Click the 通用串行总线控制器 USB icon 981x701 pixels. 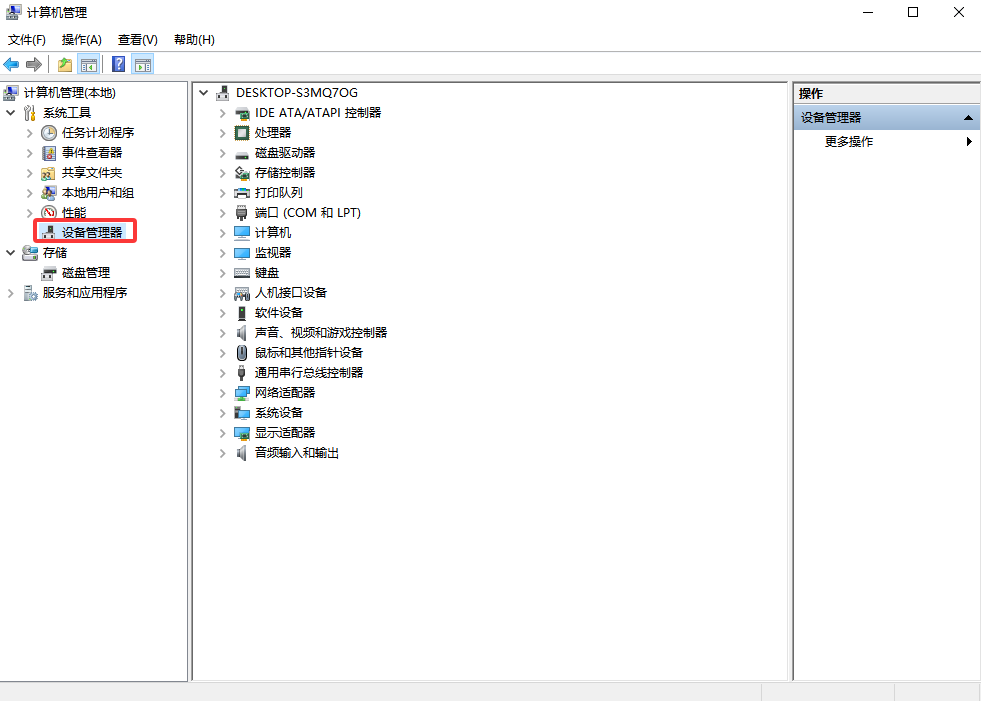[x=241, y=373]
